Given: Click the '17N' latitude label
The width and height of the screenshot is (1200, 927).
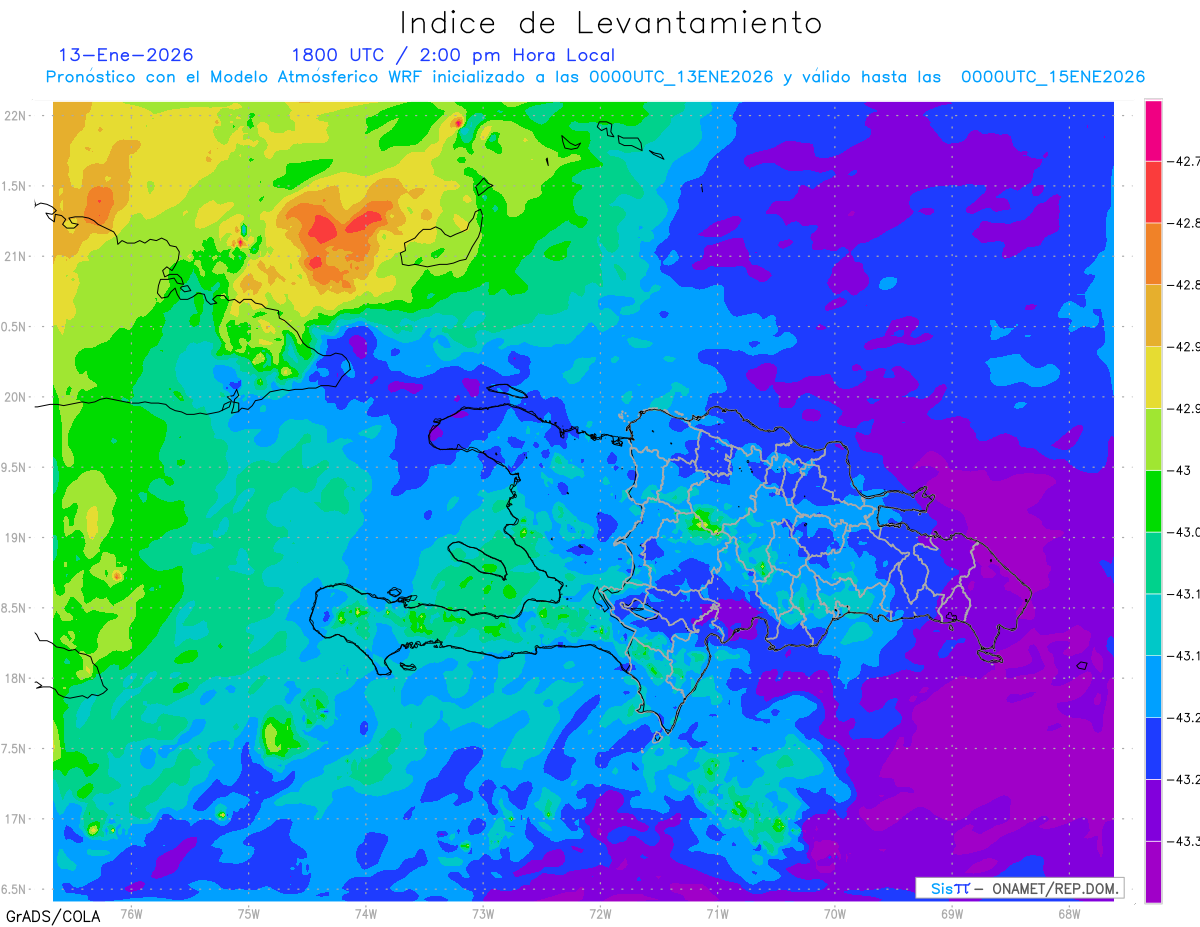Looking at the screenshot, I should click(x=16, y=819).
